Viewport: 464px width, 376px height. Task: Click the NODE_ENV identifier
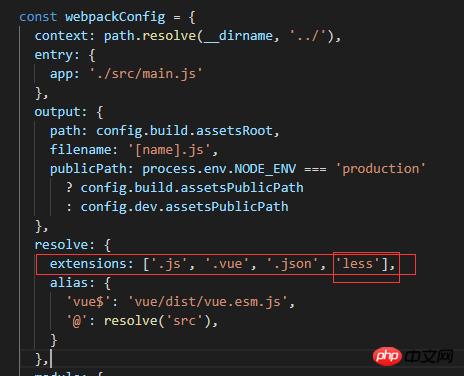[265, 169]
